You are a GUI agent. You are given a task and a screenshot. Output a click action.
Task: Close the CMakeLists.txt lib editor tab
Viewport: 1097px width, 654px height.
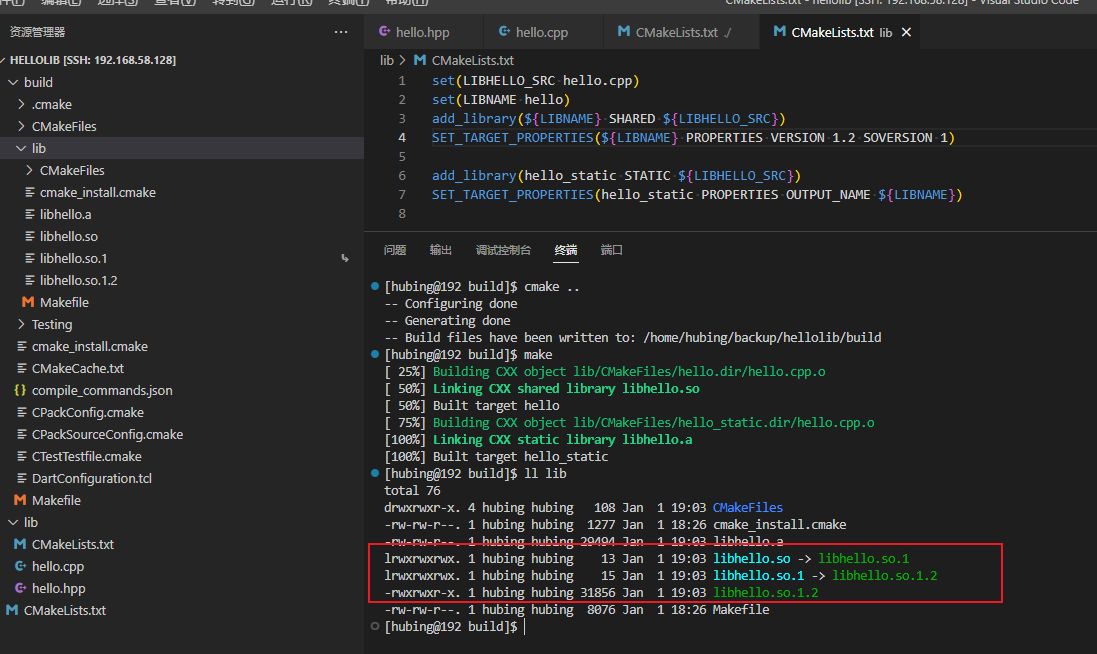pyautogui.click(x=906, y=32)
